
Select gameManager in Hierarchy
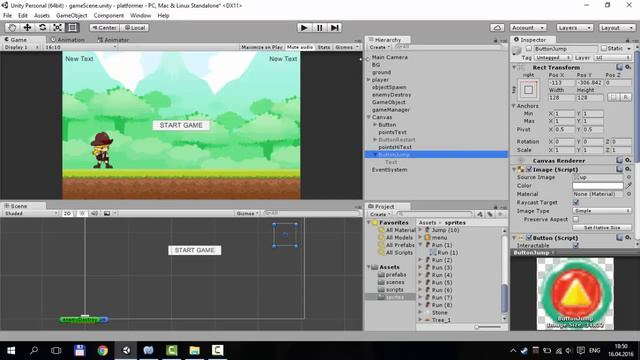[391, 110]
